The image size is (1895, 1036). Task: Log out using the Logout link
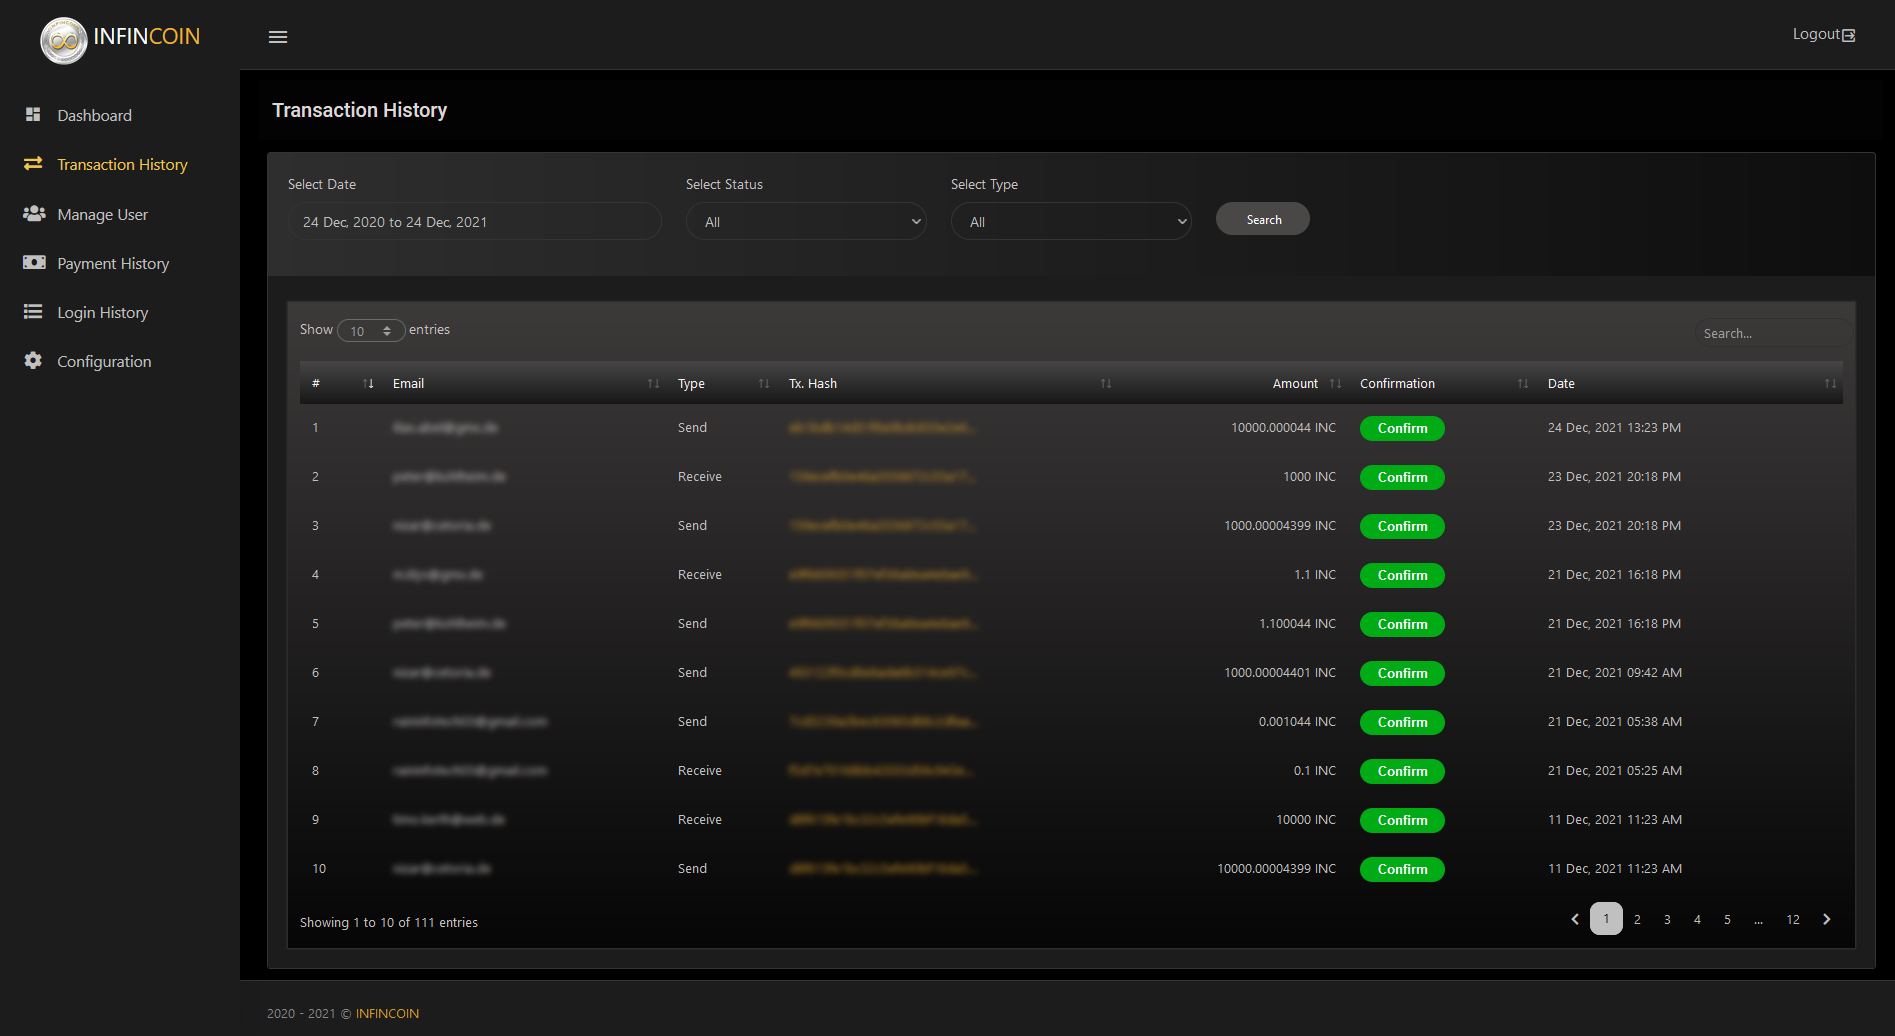click(x=1822, y=35)
